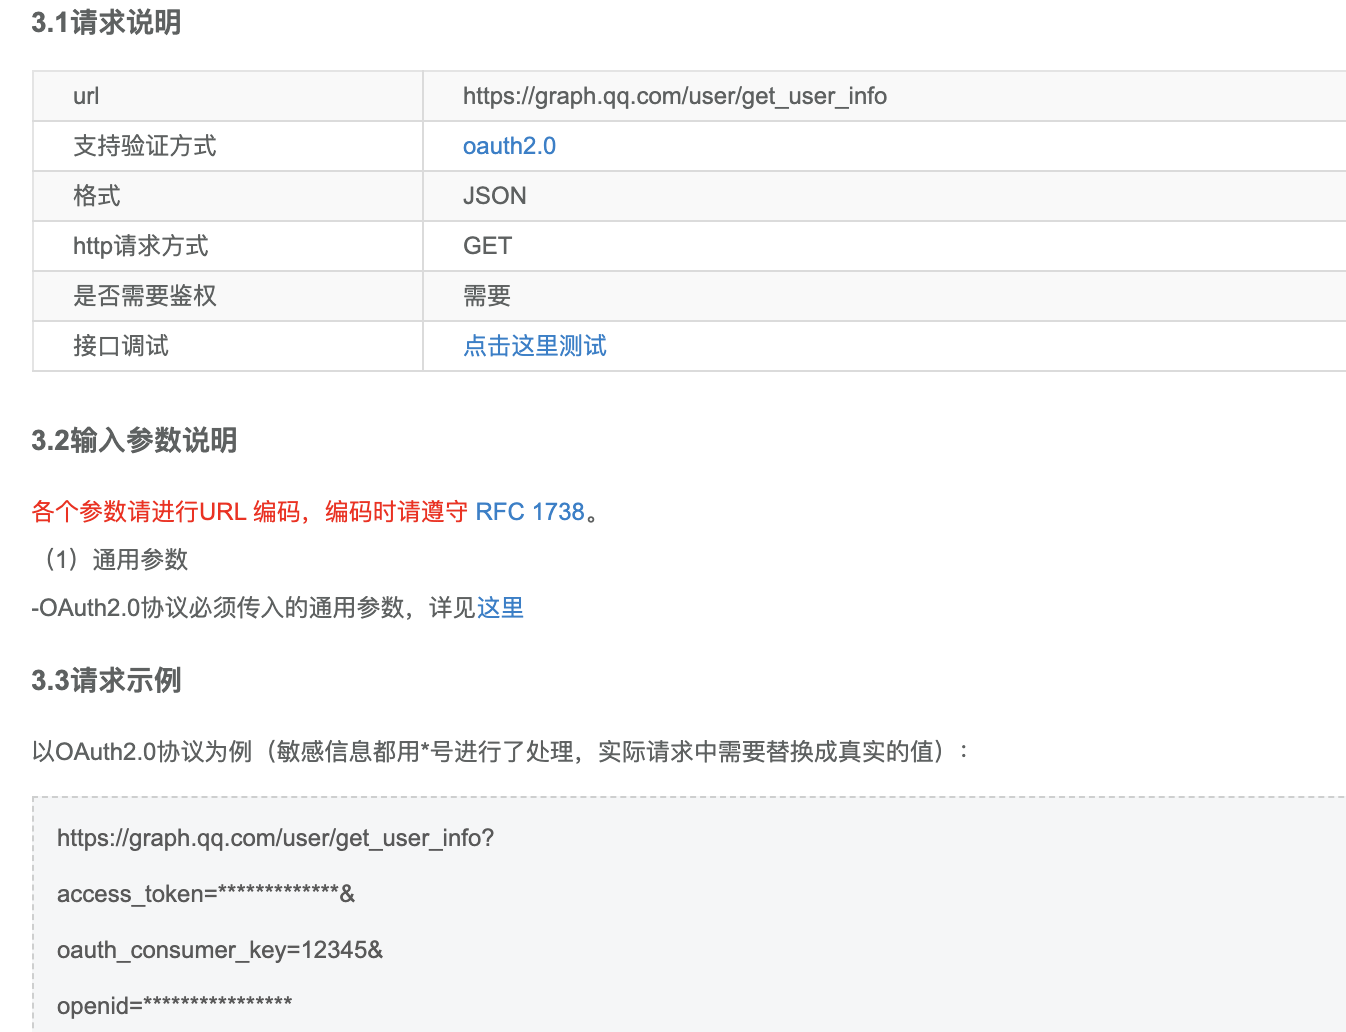Open the oauth2.0 link

[x=509, y=146]
